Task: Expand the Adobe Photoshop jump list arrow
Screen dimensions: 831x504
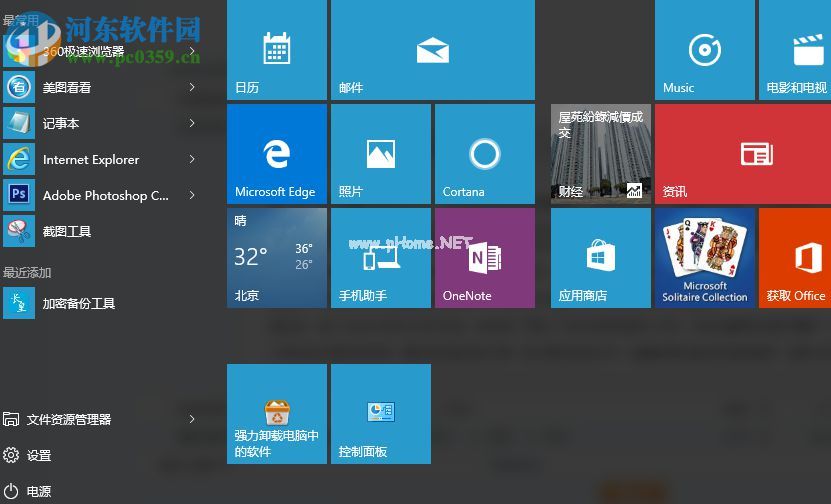Action: tap(192, 195)
